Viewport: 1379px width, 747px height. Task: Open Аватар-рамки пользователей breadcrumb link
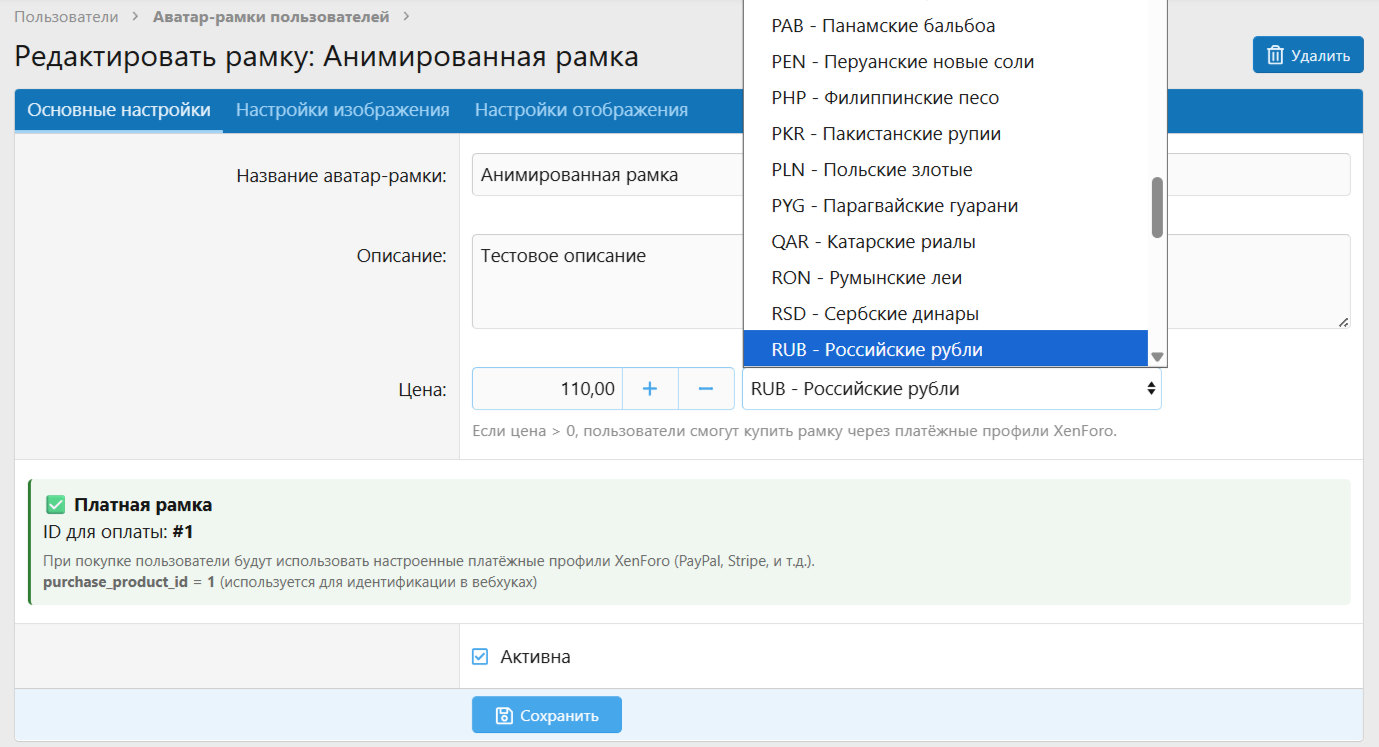click(271, 17)
